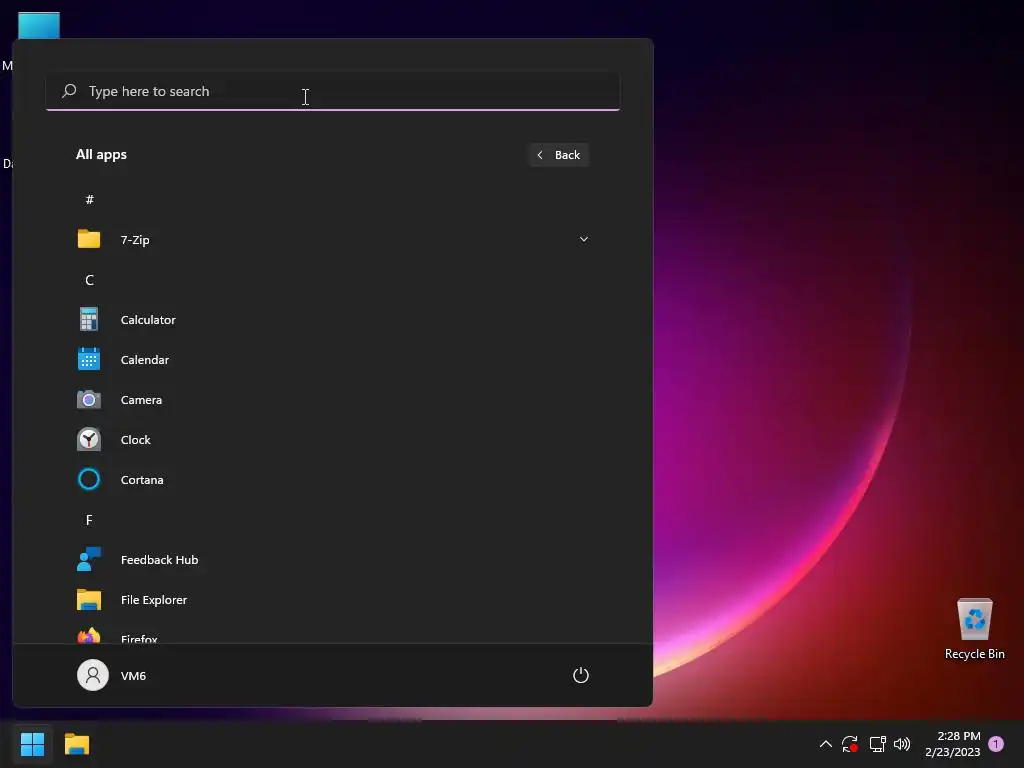Open the Camera app icon
Viewport: 1024px width, 768px height.
(89, 400)
